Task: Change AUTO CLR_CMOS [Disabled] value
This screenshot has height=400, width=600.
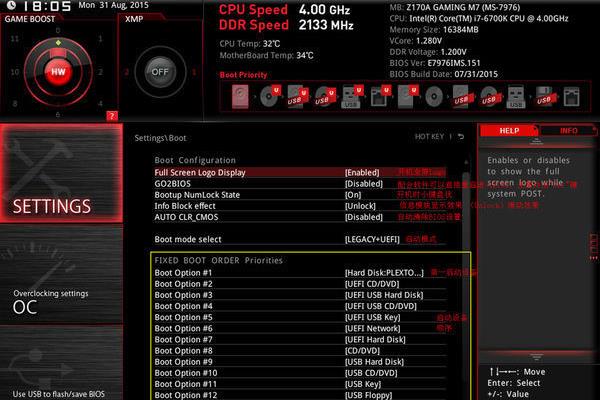Action: (364, 217)
